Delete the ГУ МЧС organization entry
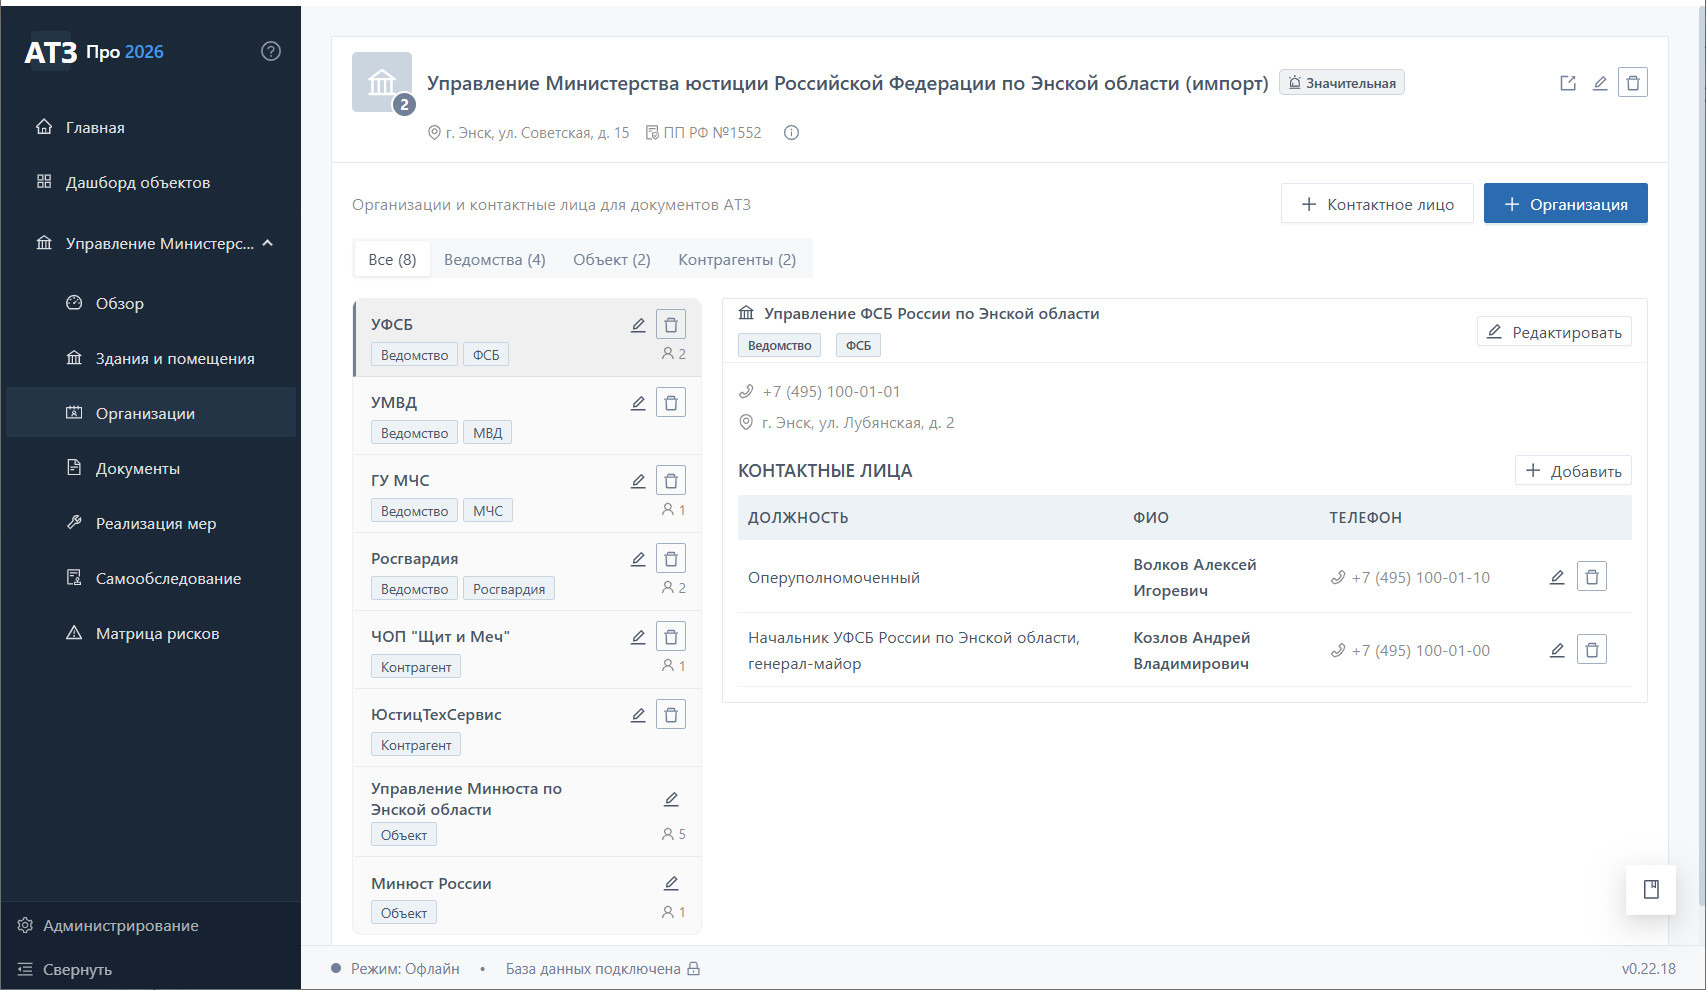 tap(671, 481)
